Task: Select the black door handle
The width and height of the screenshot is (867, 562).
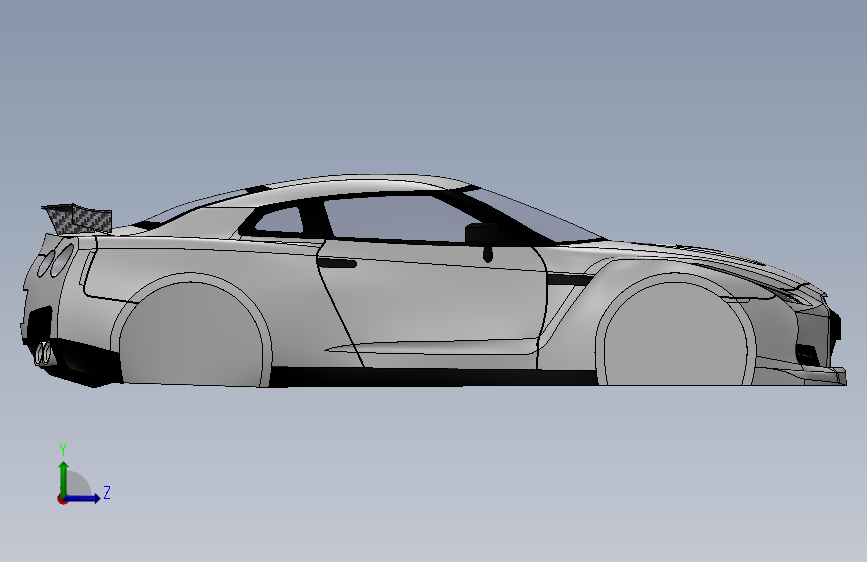Action: click(337, 263)
